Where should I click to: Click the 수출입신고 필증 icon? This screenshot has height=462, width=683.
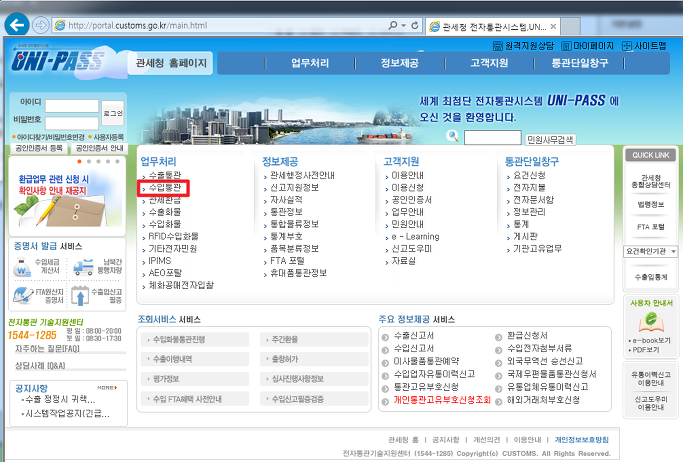(x=80, y=296)
